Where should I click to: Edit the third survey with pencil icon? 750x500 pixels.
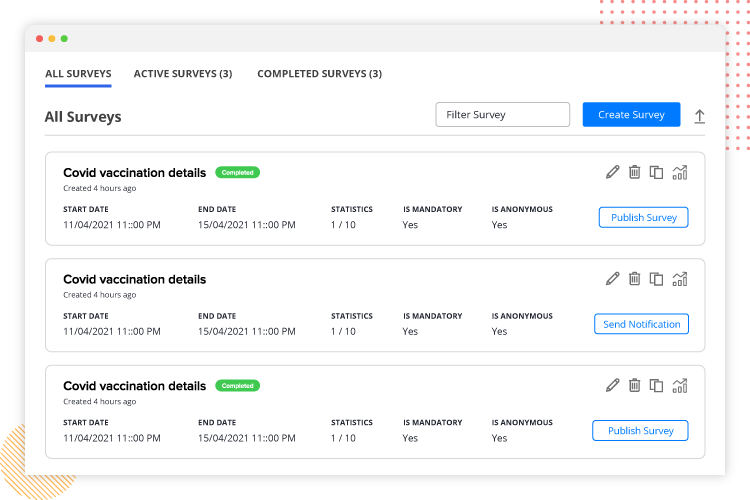click(x=613, y=385)
